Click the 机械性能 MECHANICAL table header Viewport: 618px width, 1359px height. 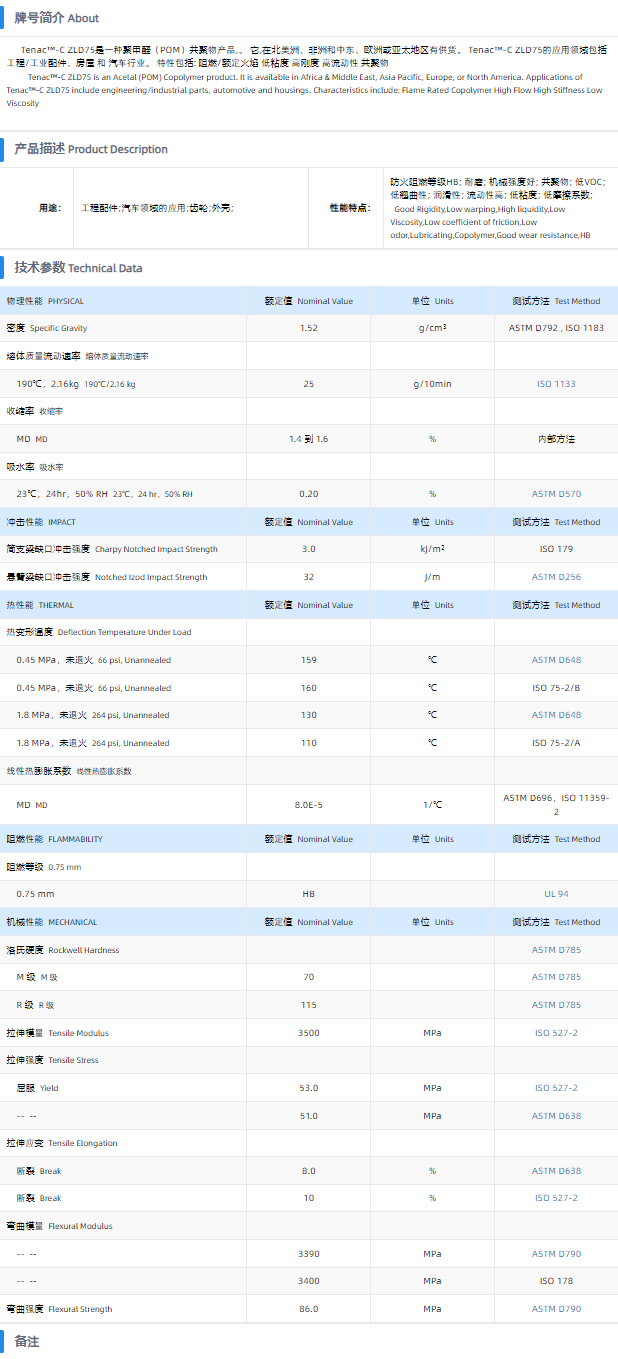coord(52,922)
